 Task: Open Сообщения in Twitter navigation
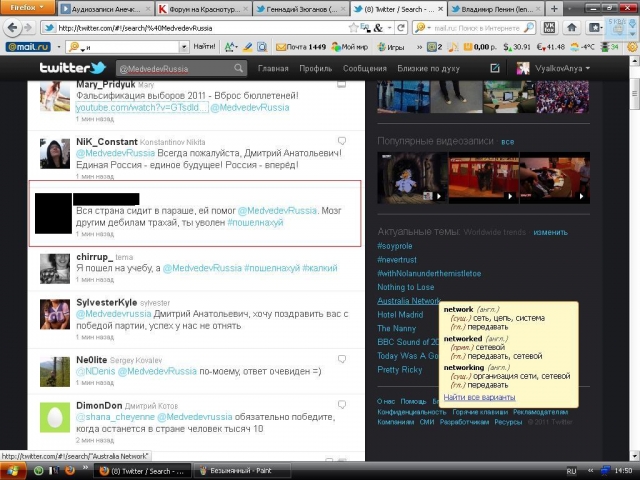364,69
